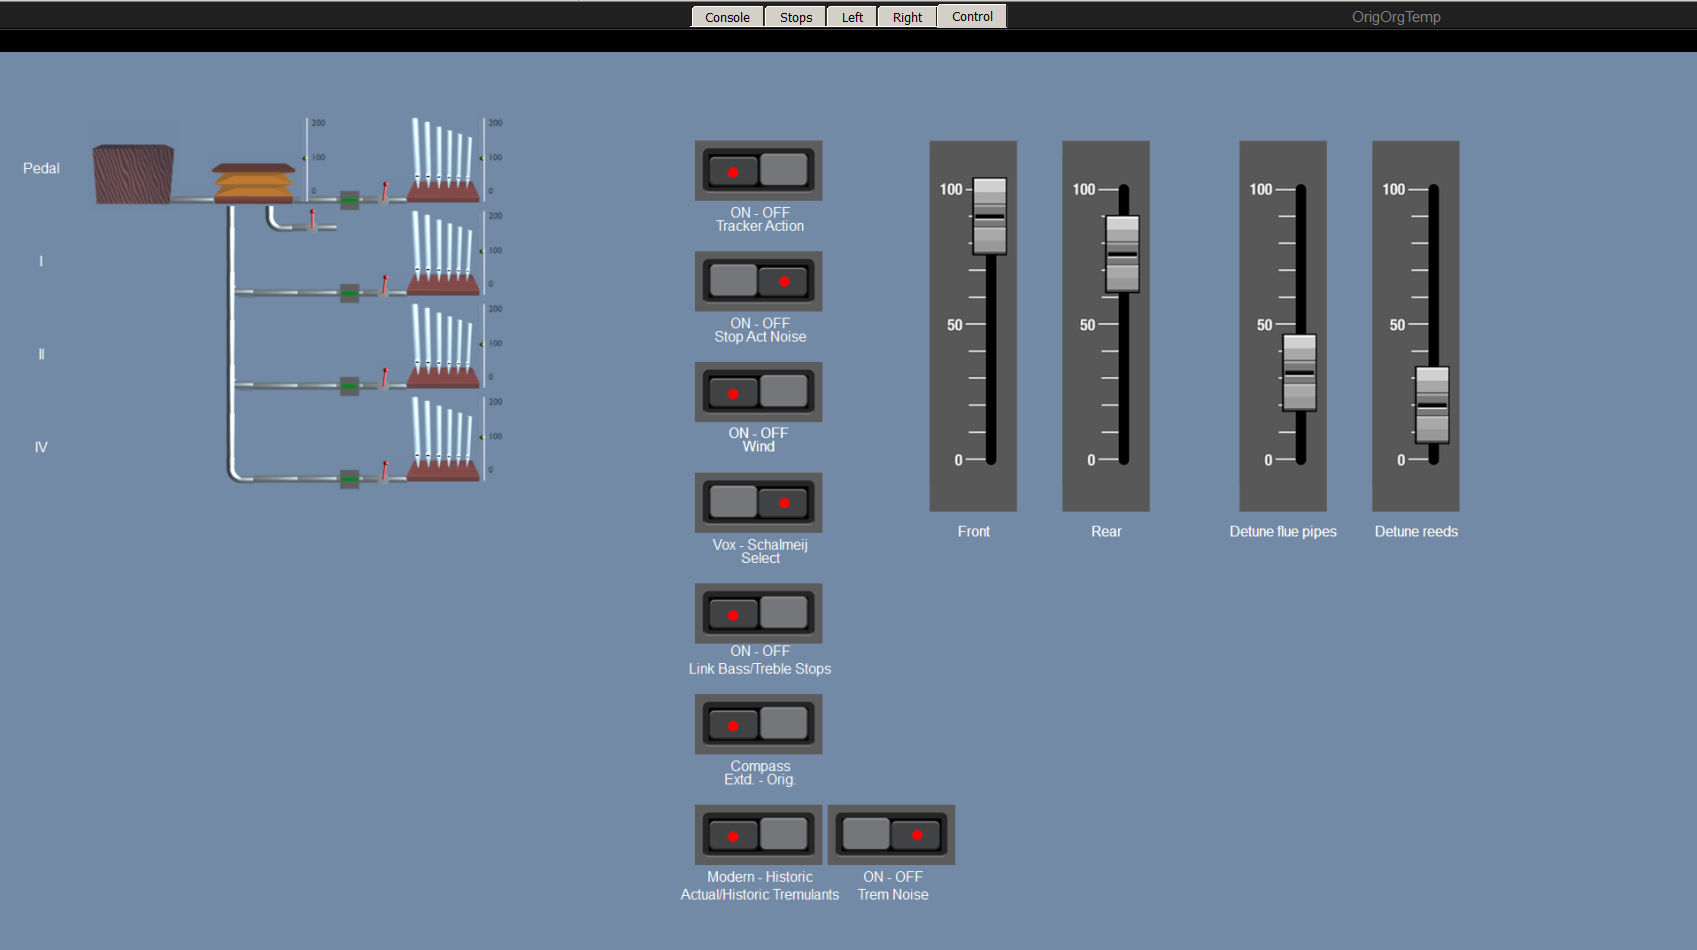1697x950 pixels.
Task: Click the wooden blower box in the wind diagram
Action: coord(133,174)
